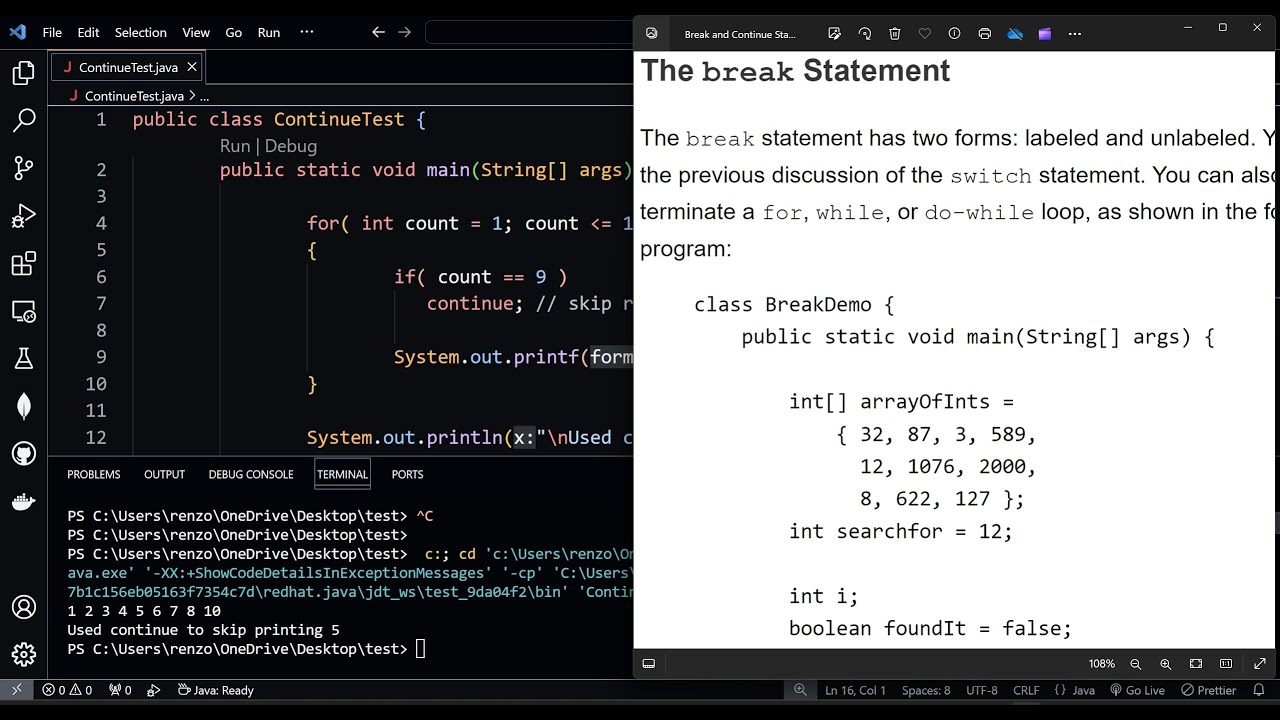Open the See more menu in Photos
This screenshot has height=720, width=1280.
[x=1075, y=34]
